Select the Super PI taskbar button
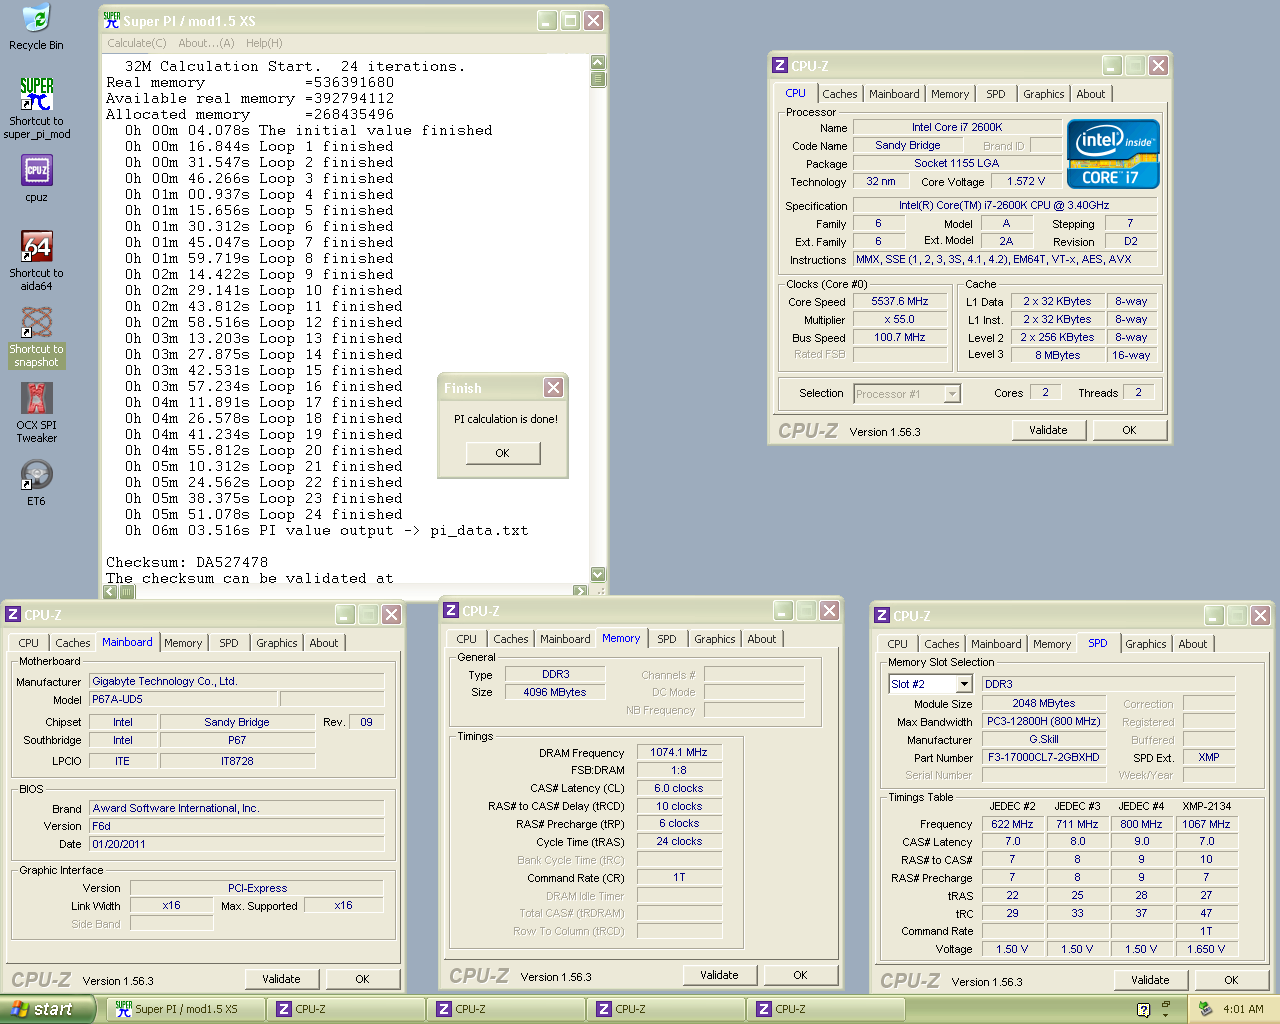Screen dimensions: 1280x1024 click(x=186, y=1009)
